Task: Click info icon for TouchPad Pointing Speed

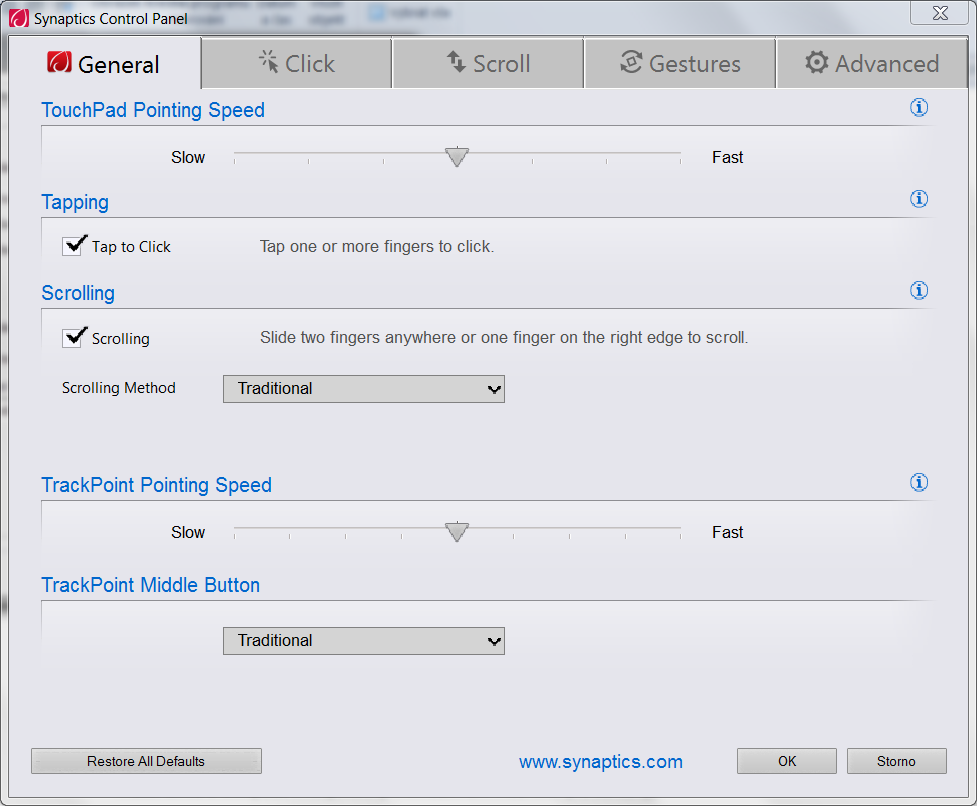Action: point(919,108)
